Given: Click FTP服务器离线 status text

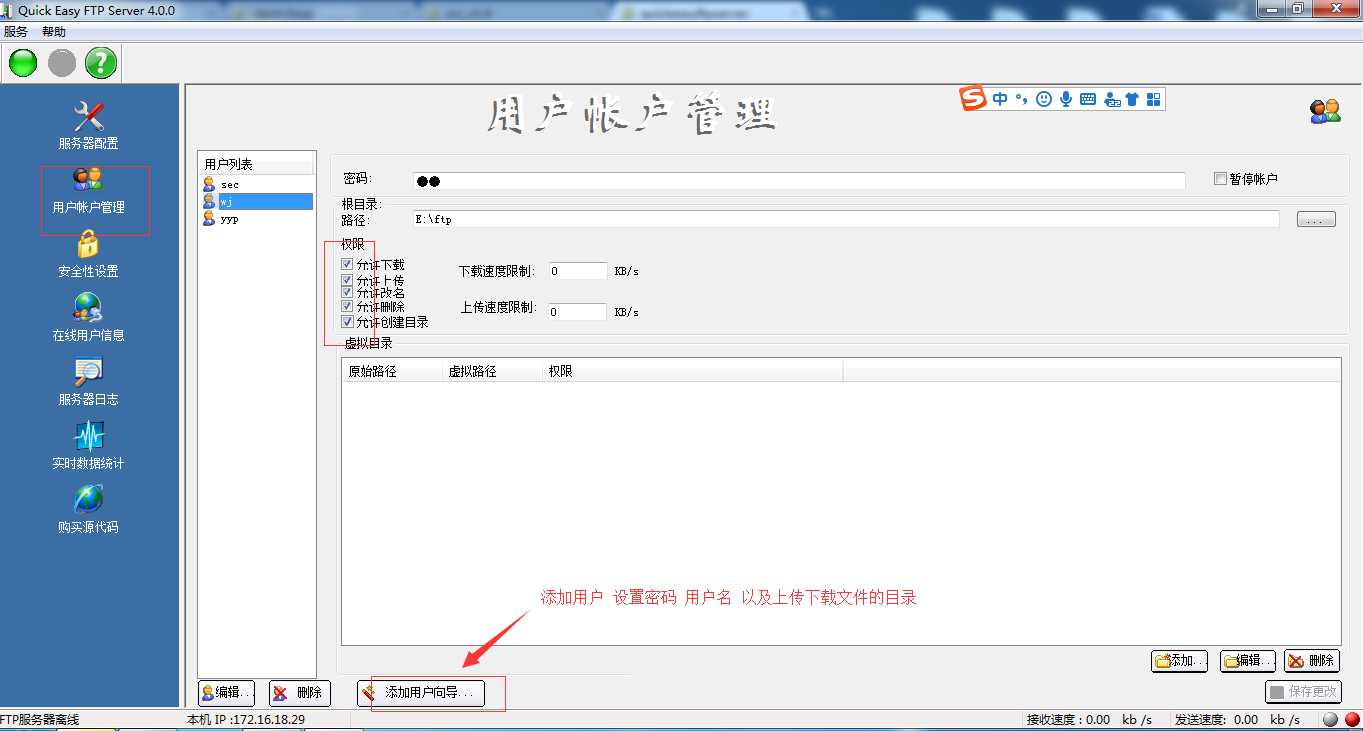Looking at the screenshot, I should [40, 720].
